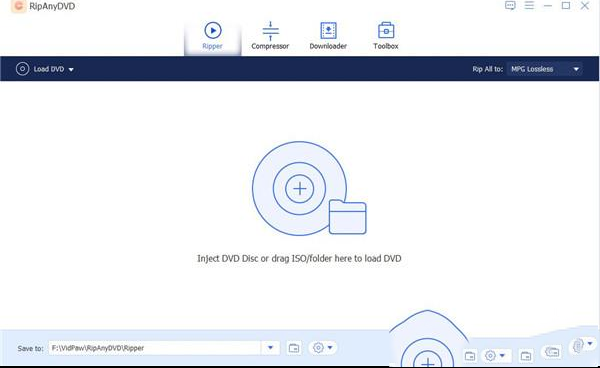Switch to the Ripper tab
The width and height of the screenshot is (600, 368).
(x=212, y=36)
